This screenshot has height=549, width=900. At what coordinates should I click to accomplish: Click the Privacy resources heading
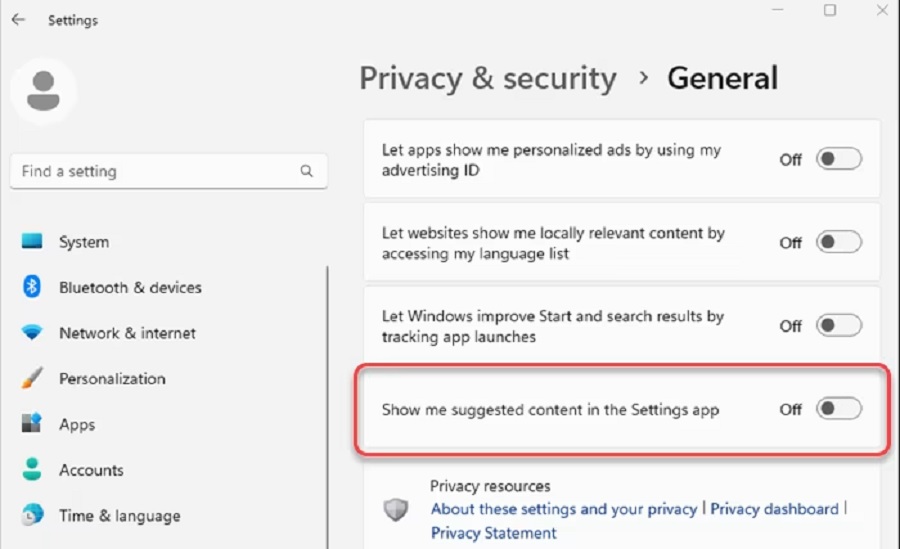[490, 486]
